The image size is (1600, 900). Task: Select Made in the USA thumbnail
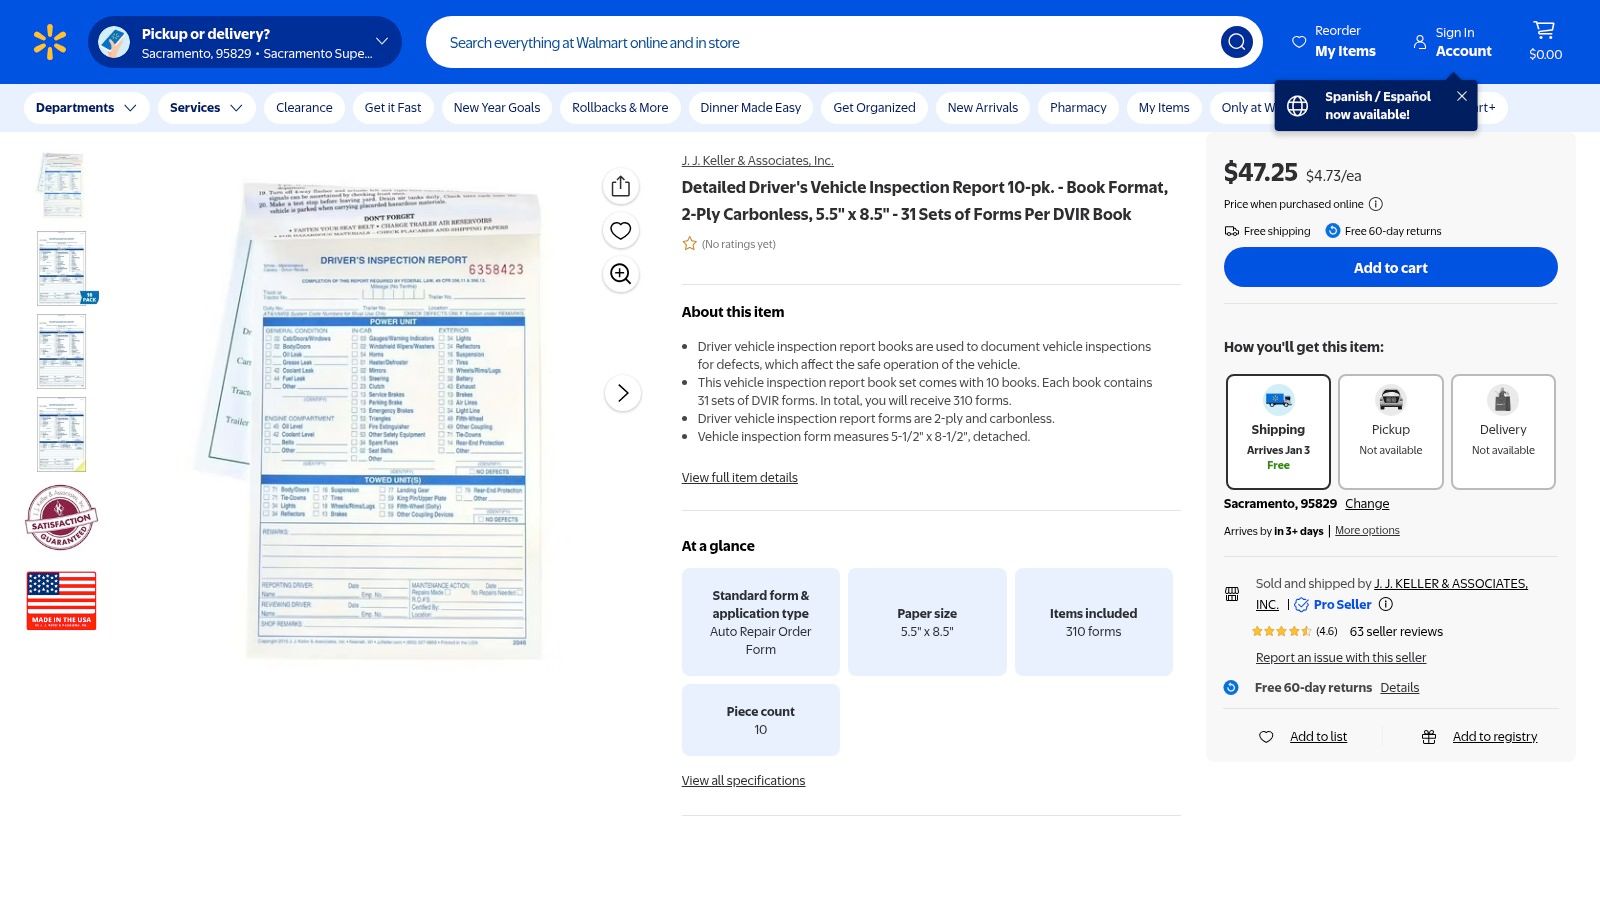click(61, 600)
